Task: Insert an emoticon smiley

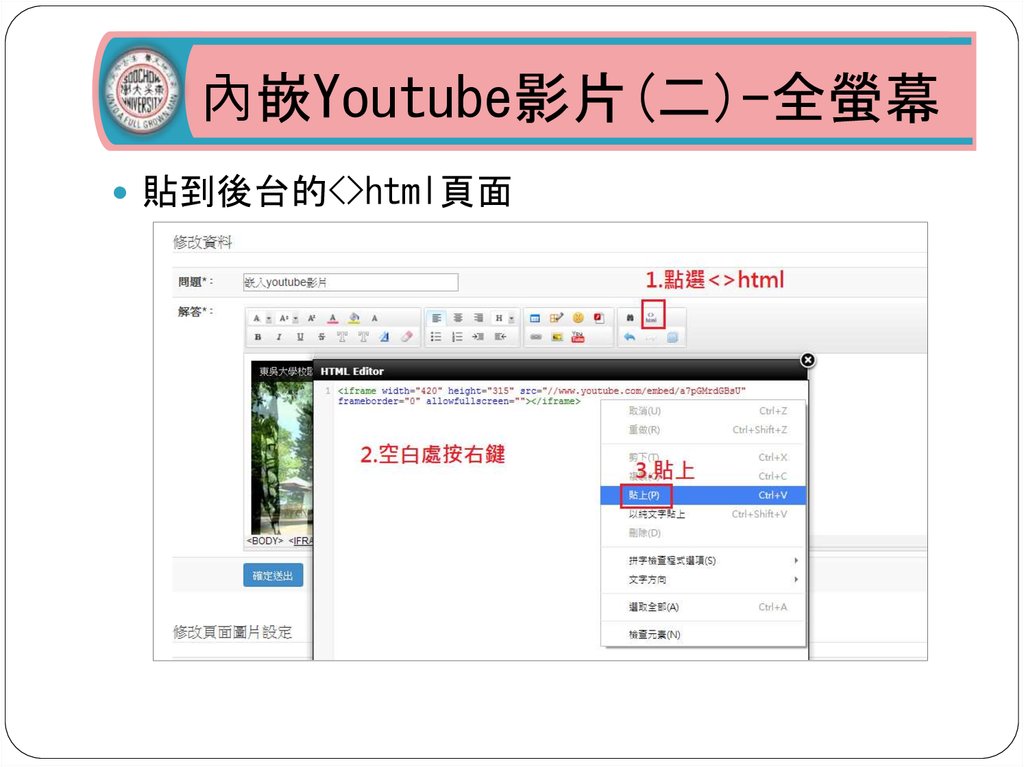Action: 578,318
